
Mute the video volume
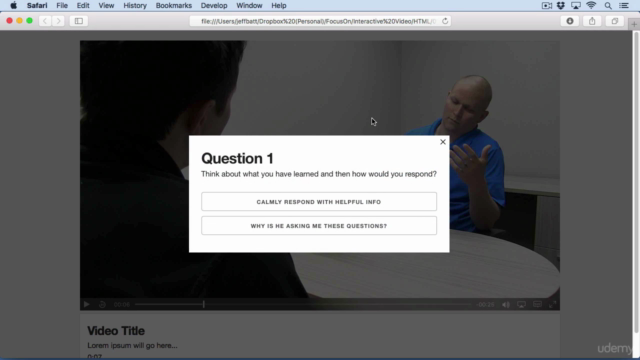(x=506, y=304)
